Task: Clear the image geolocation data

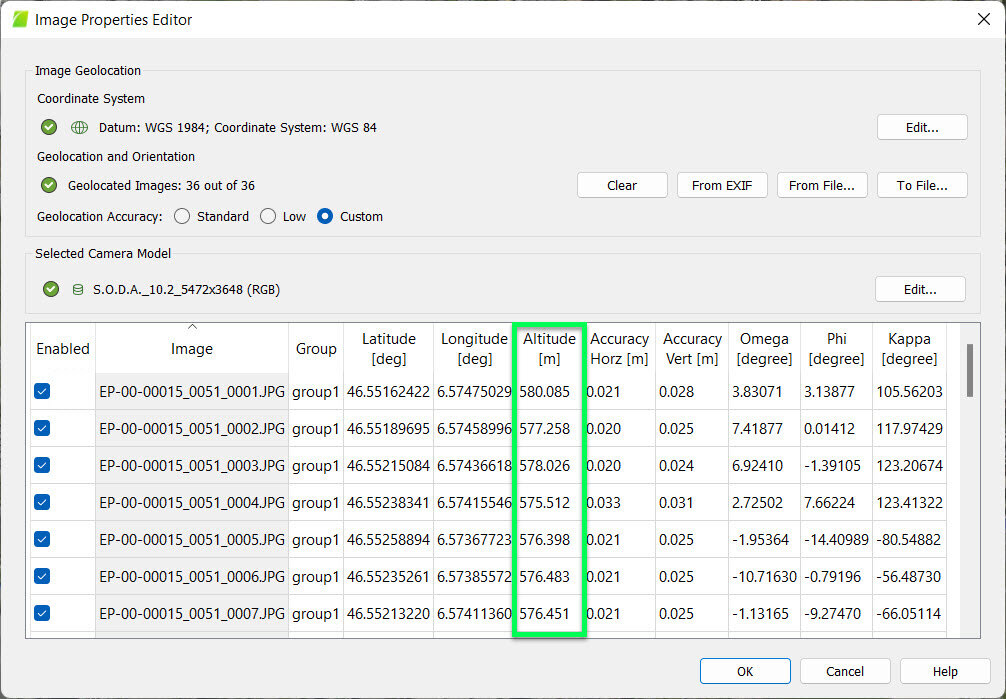Action: point(622,185)
